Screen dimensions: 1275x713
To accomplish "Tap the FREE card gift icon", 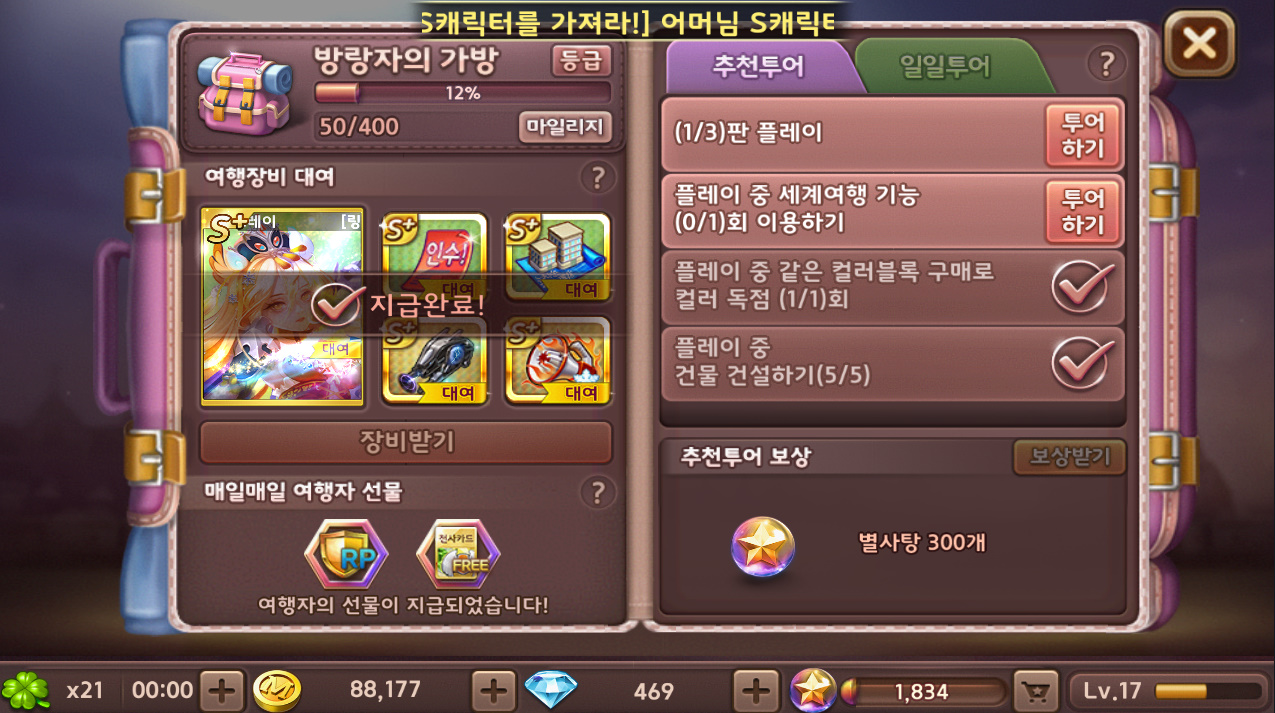I will click(458, 555).
